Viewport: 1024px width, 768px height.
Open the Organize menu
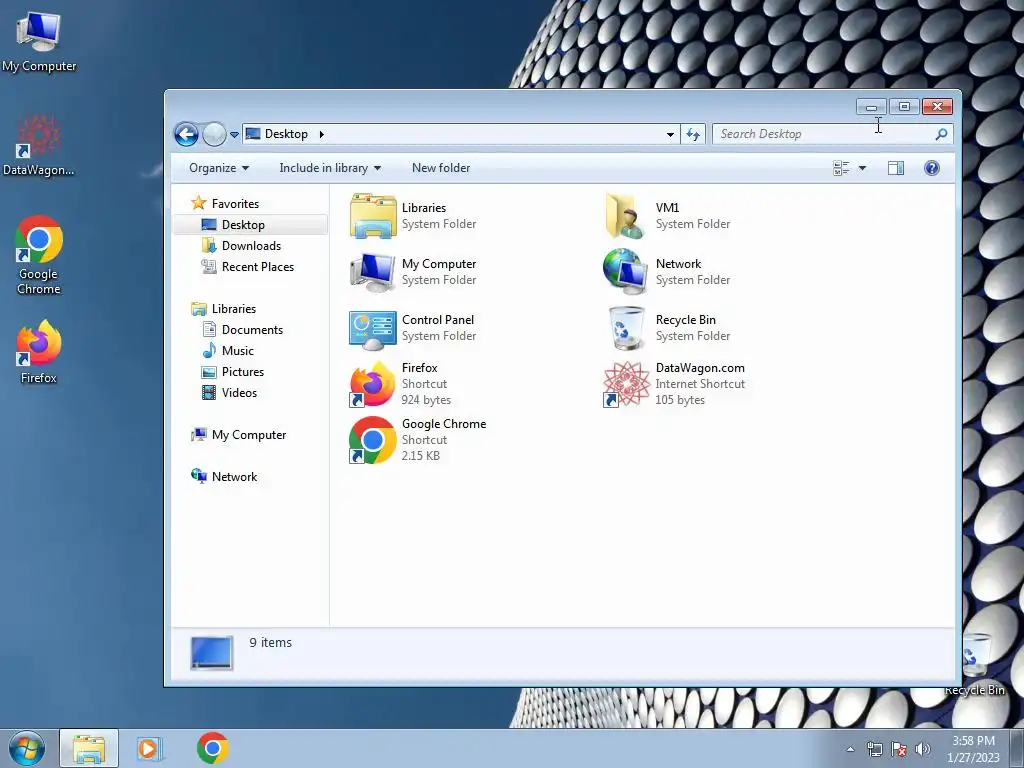click(x=219, y=168)
